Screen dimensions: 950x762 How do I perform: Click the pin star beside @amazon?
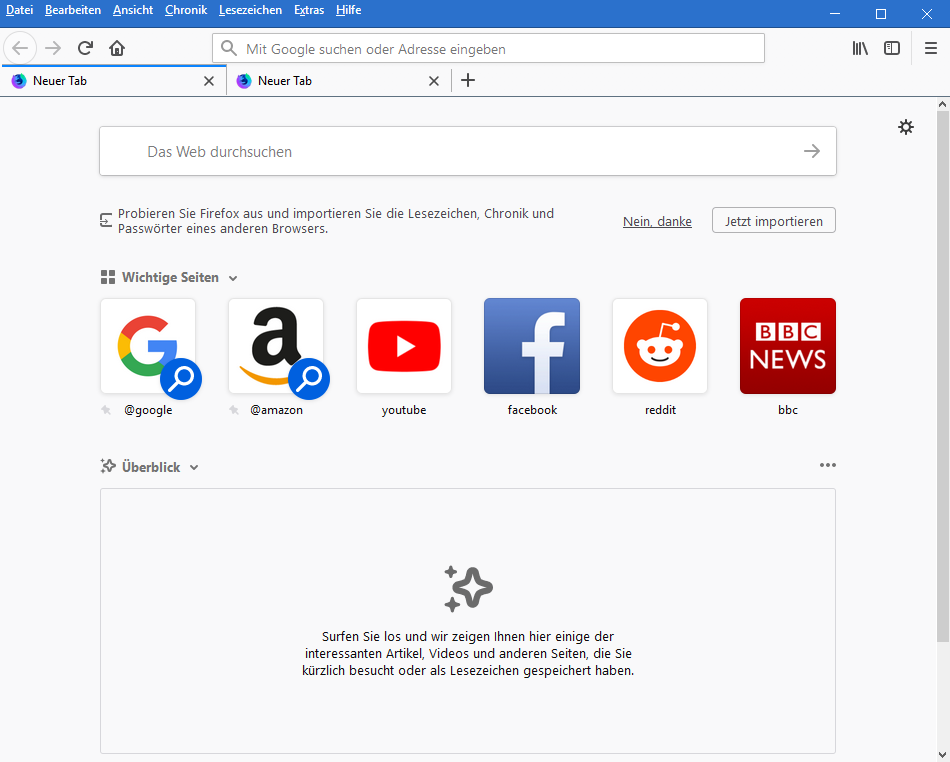(x=234, y=410)
